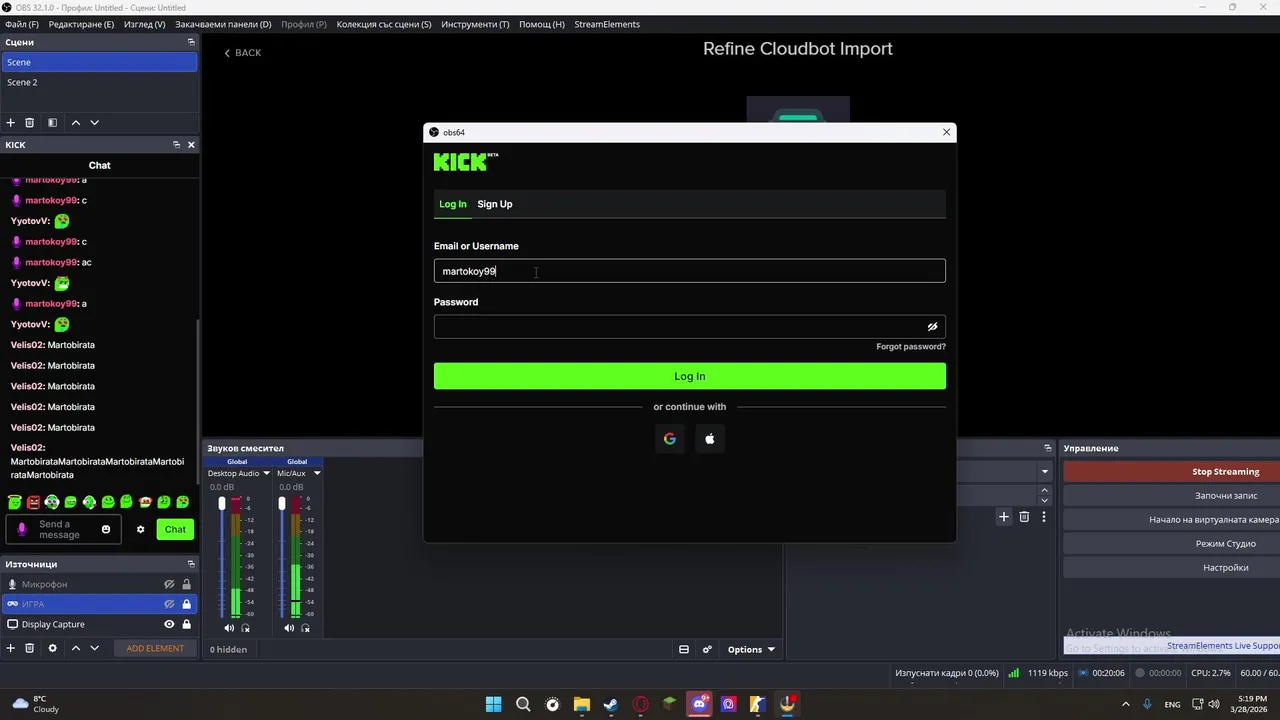Move selected scene down in Сцени panel
The width and height of the screenshot is (1280, 720).
click(x=94, y=122)
